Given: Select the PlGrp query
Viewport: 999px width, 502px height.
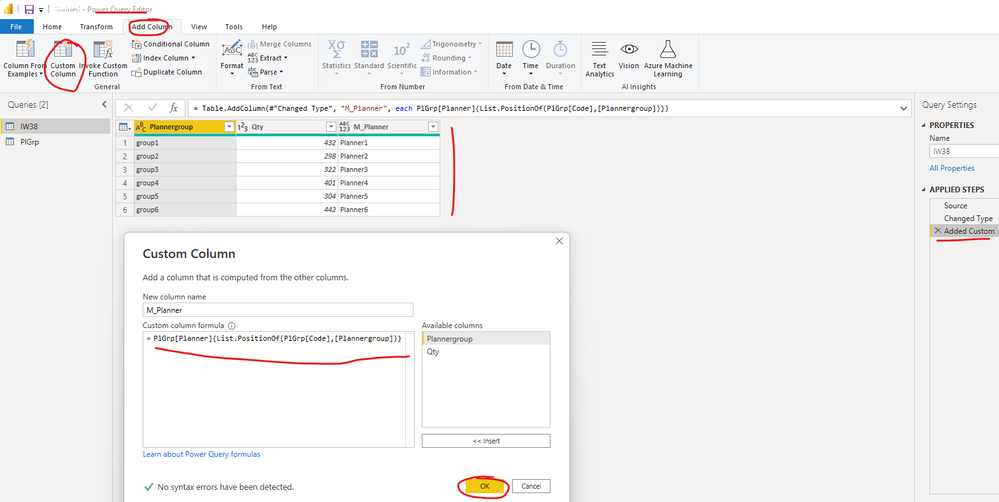Looking at the screenshot, I should click(55, 142).
